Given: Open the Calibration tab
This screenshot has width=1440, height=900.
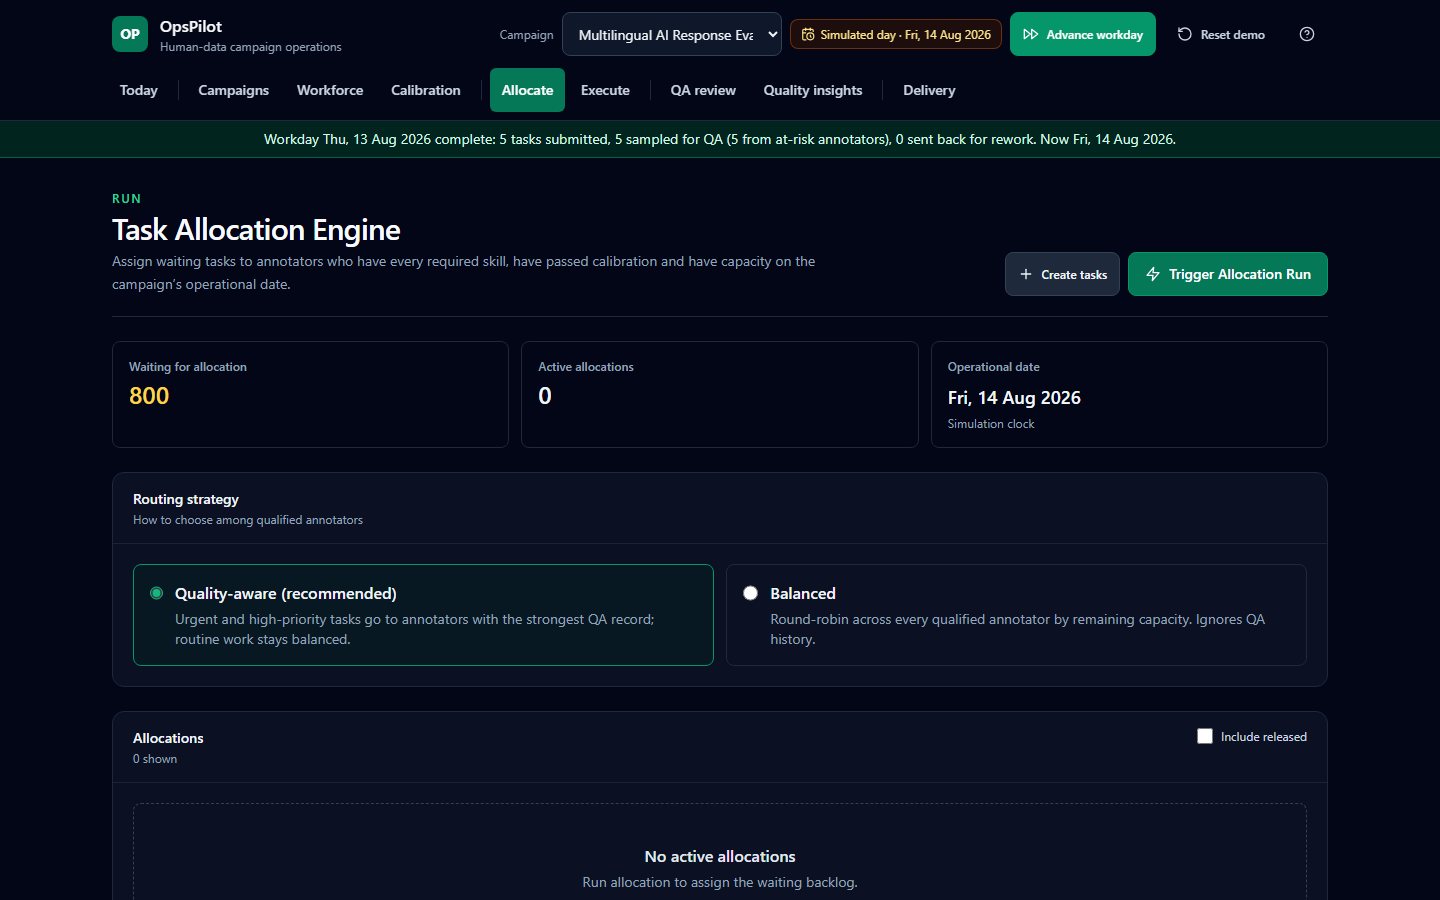Looking at the screenshot, I should [x=426, y=90].
